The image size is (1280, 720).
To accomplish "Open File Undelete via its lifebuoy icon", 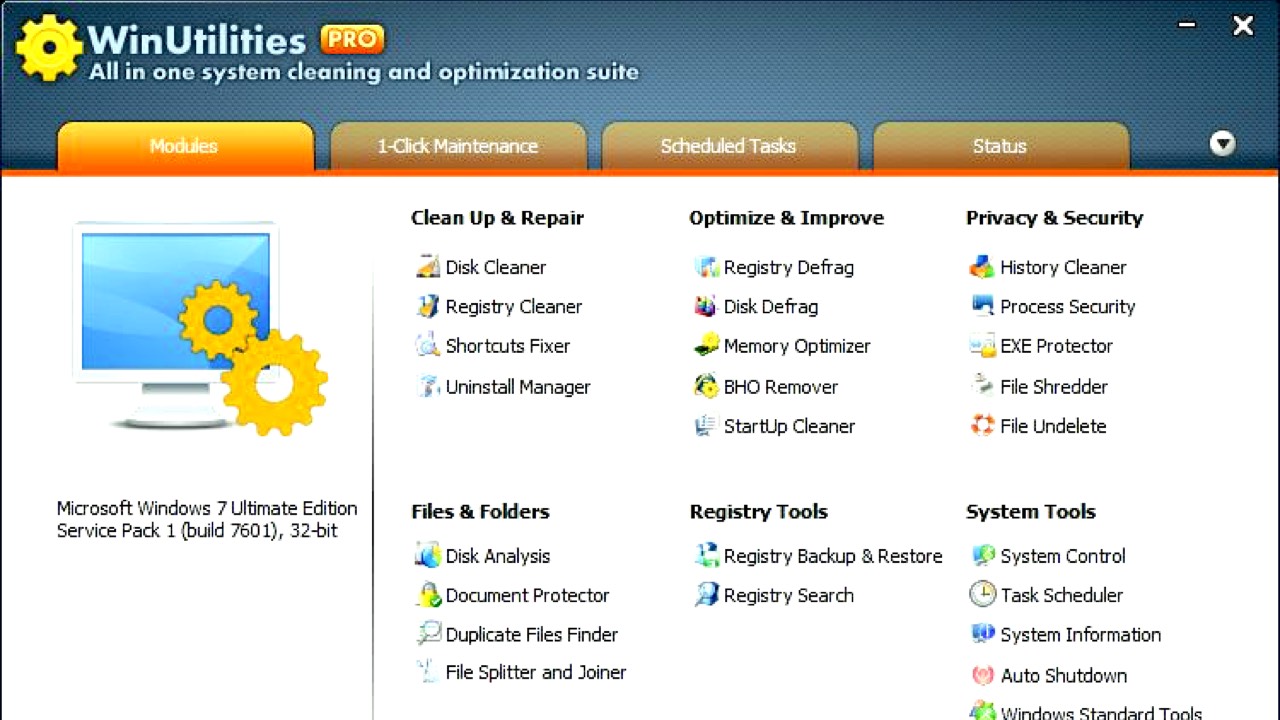I will tap(982, 426).
